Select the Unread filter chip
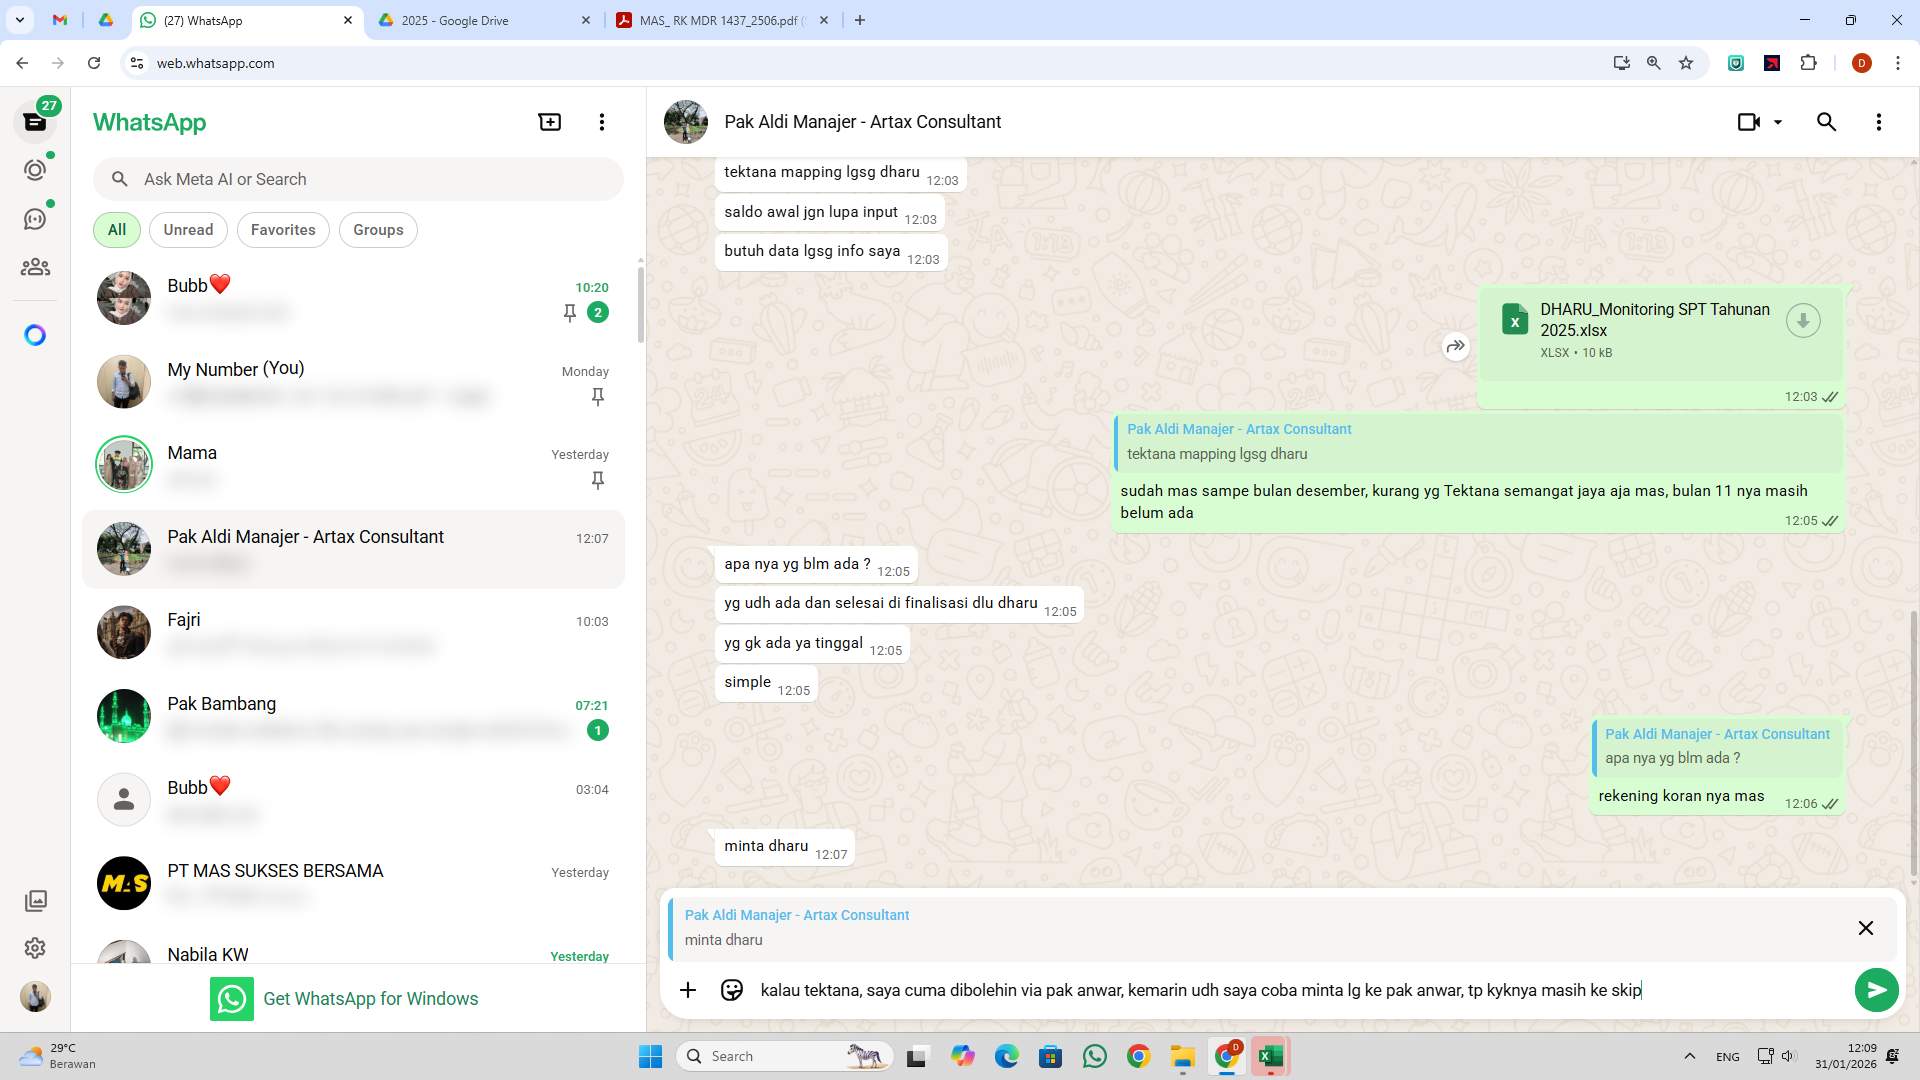The image size is (1920, 1080). (x=188, y=230)
